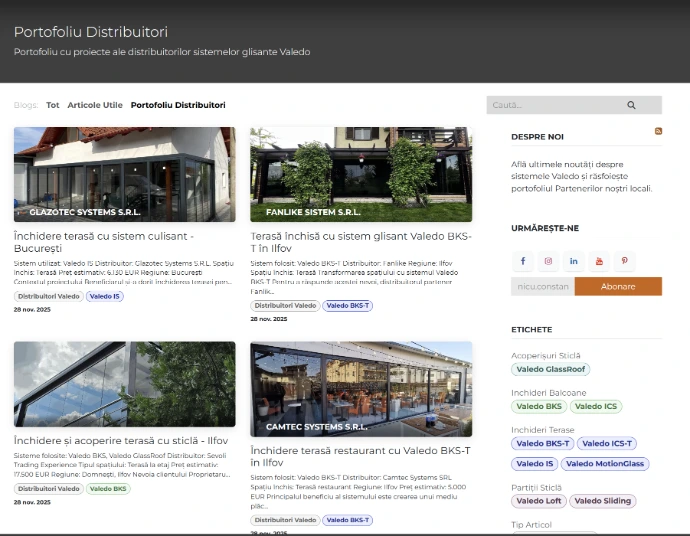Viewport: 690px width, 536px height.
Task: Switch to the Tot blog tab
Action: (53, 105)
